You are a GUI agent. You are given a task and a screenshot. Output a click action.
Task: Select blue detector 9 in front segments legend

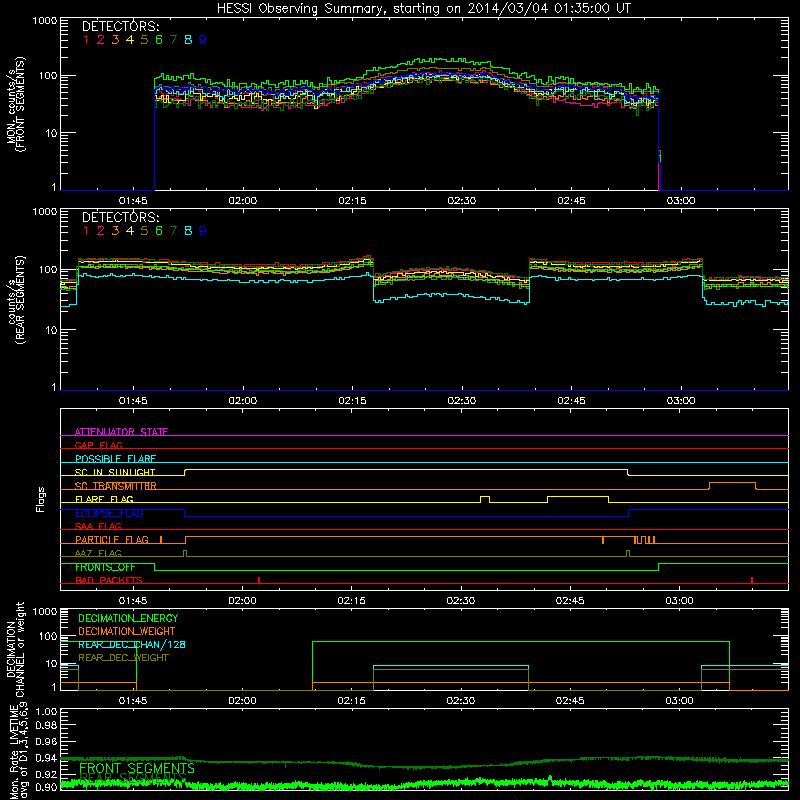pos(203,40)
